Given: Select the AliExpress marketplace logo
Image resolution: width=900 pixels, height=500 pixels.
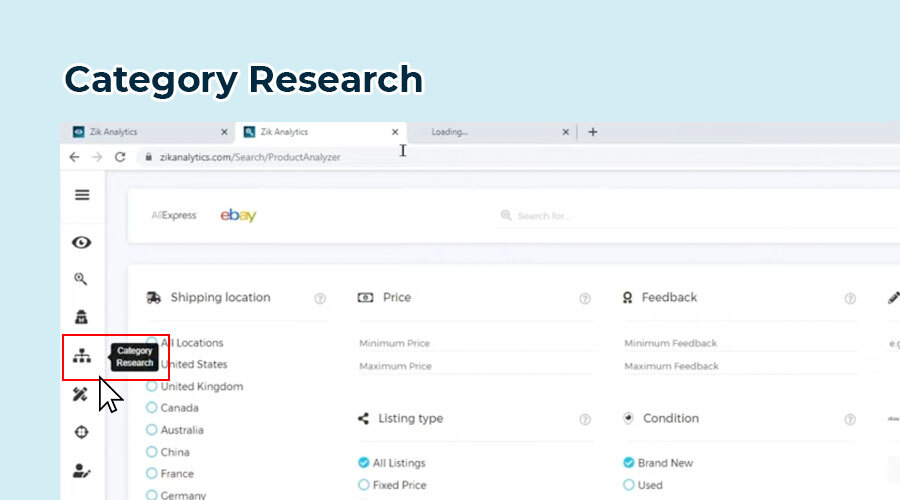Looking at the screenshot, I should (174, 215).
